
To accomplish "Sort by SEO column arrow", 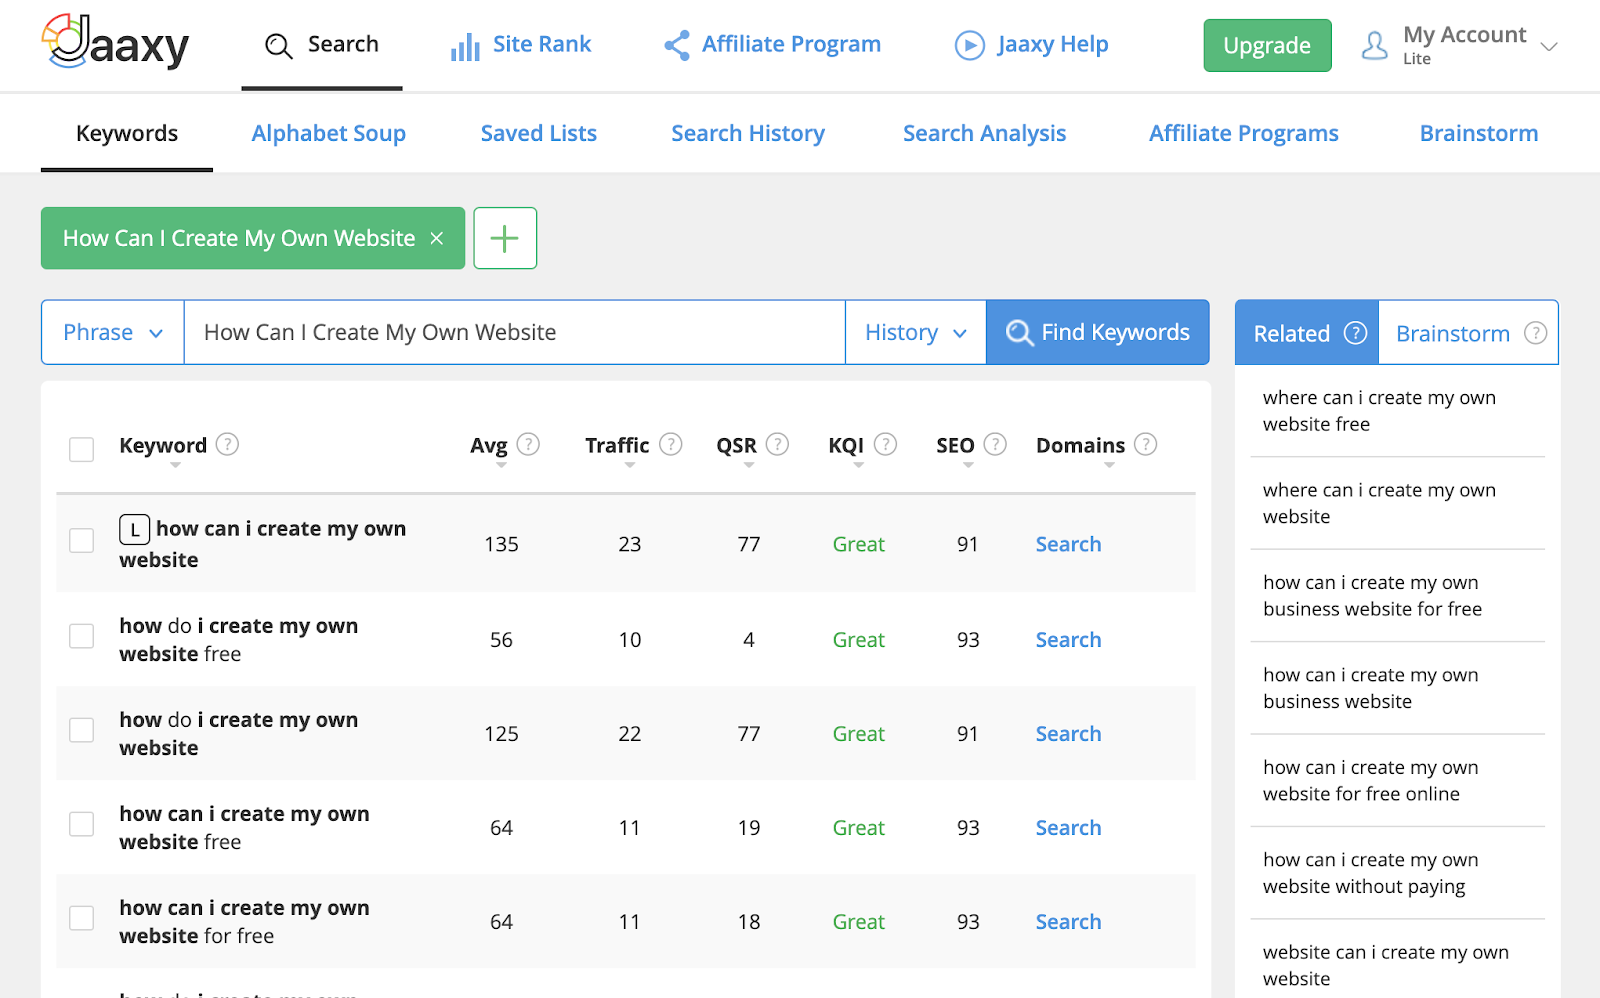I will (x=967, y=465).
